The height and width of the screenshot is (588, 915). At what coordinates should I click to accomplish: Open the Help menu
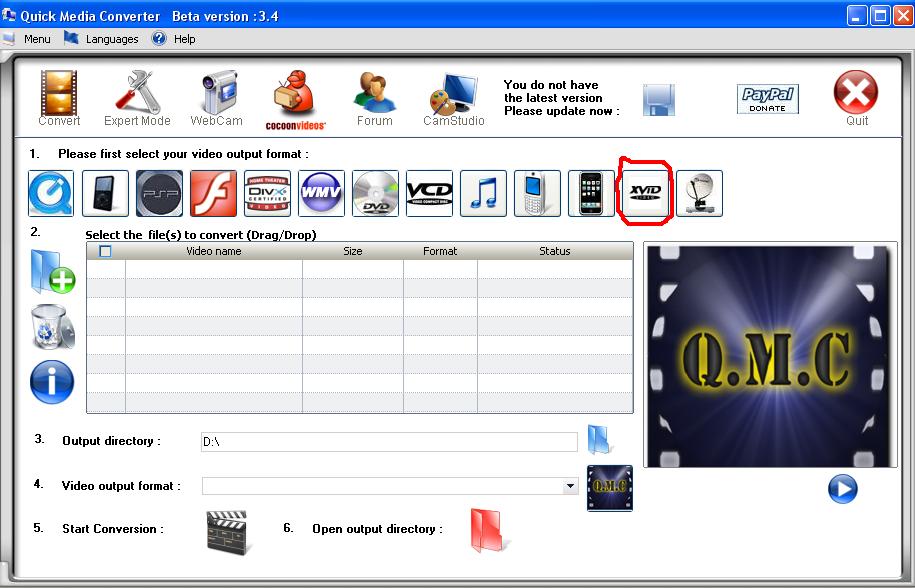pos(184,39)
